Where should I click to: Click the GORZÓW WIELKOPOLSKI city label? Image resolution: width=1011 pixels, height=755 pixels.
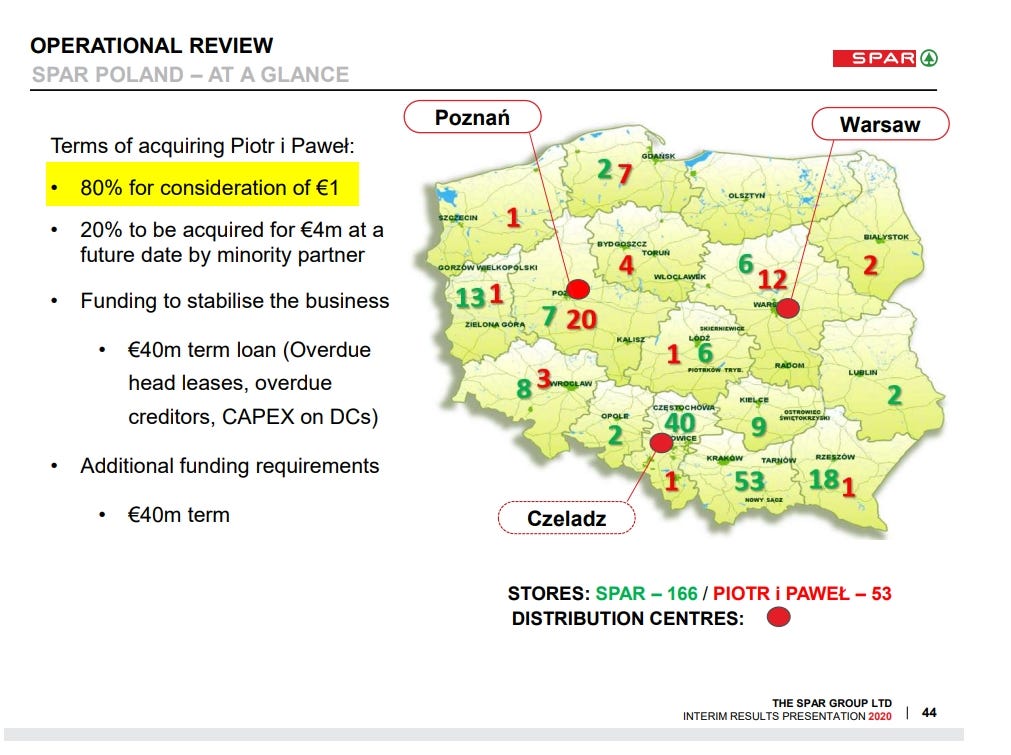(487, 268)
